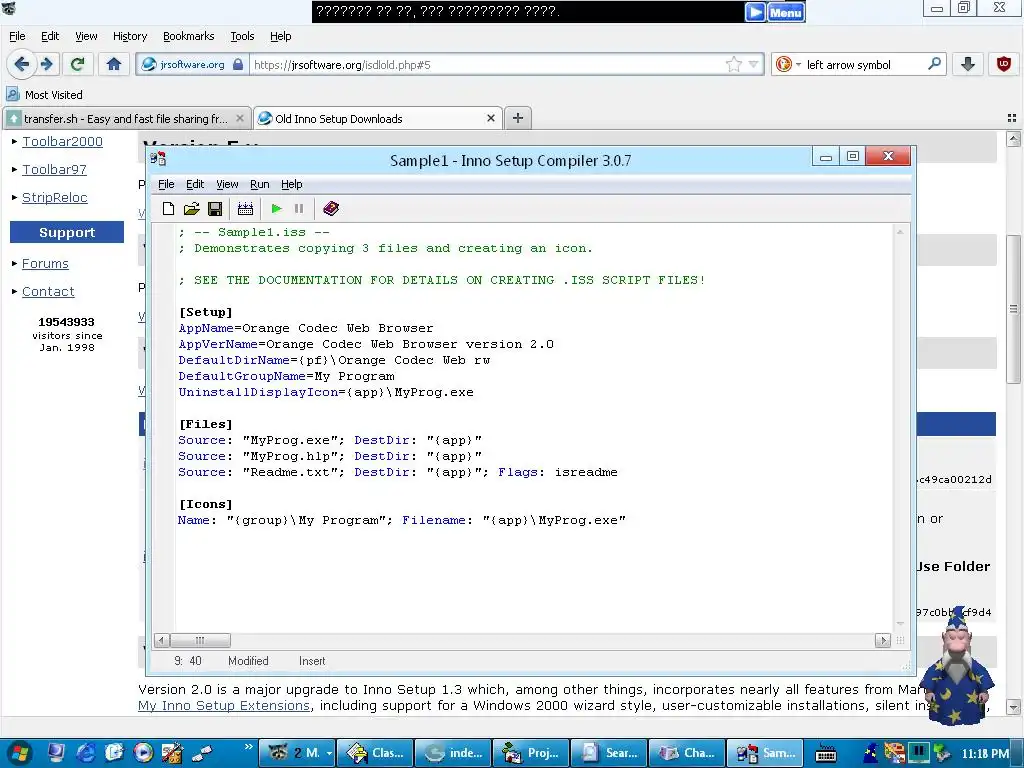This screenshot has width=1024, height=768.
Task: Click the taskbar clock showing 11:18 PM
Action: coord(985,754)
